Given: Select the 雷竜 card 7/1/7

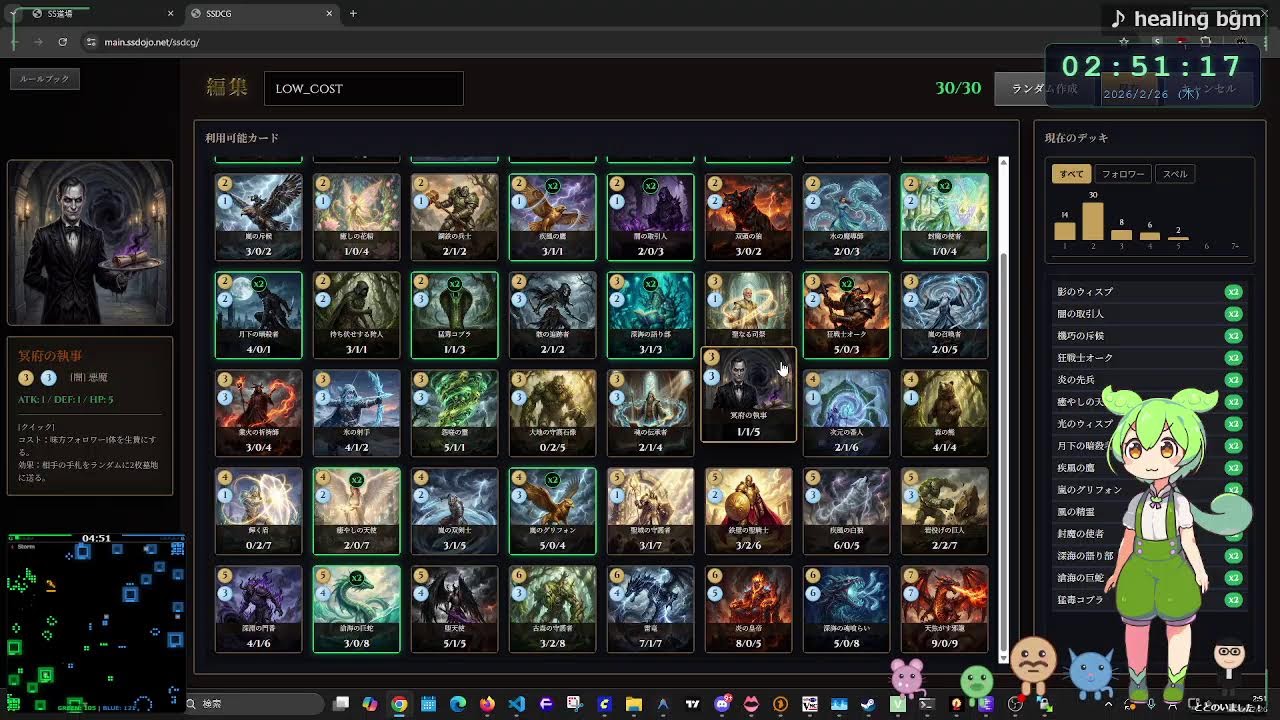Looking at the screenshot, I should (650, 609).
